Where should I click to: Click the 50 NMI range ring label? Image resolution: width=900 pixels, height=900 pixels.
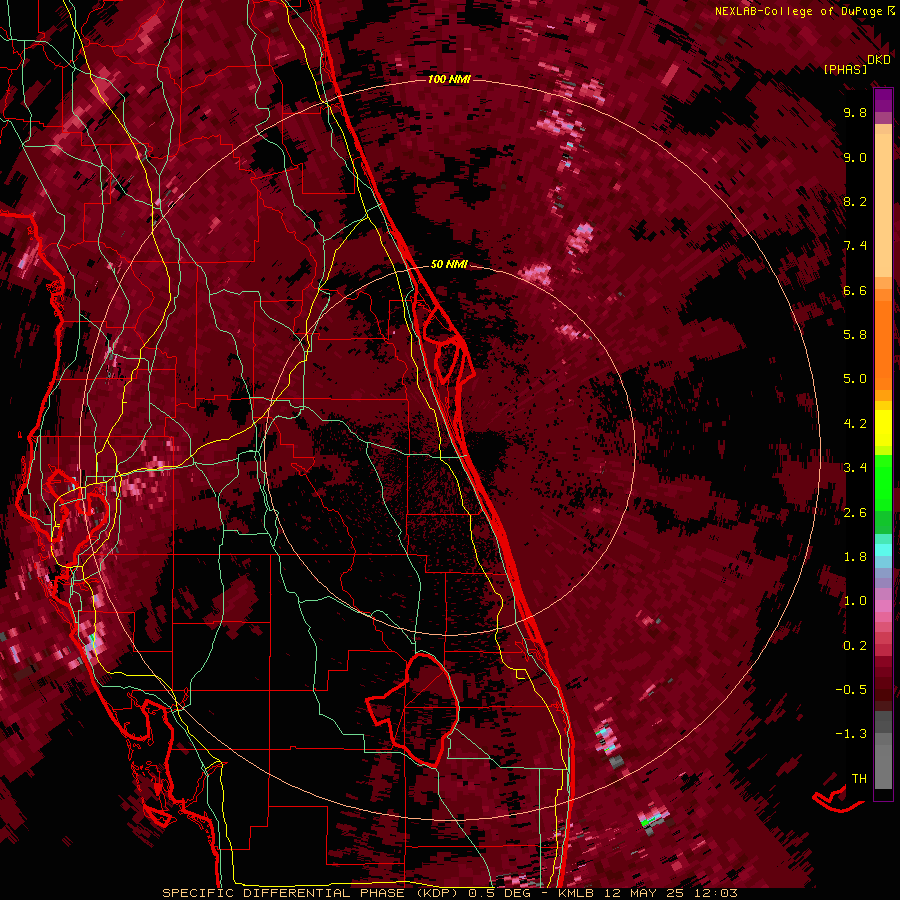pyautogui.click(x=449, y=264)
